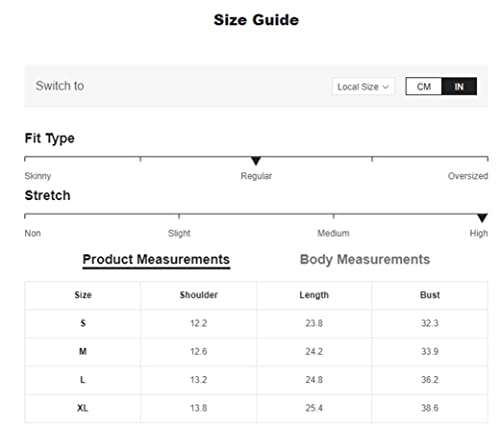This screenshot has width=500, height=429.
Task: Click the Length column header
Action: coord(314,295)
